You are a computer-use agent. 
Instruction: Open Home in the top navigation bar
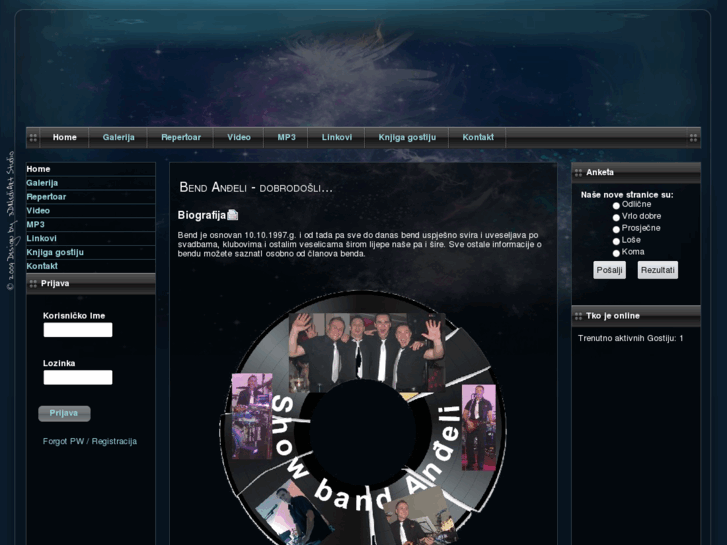click(x=64, y=137)
